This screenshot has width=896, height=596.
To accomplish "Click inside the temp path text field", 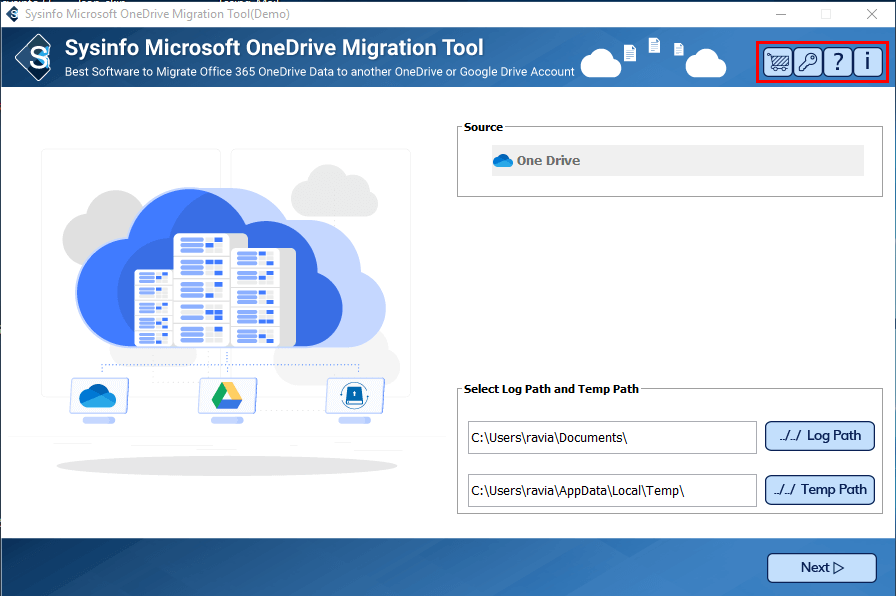I will pyautogui.click(x=610, y=490).
